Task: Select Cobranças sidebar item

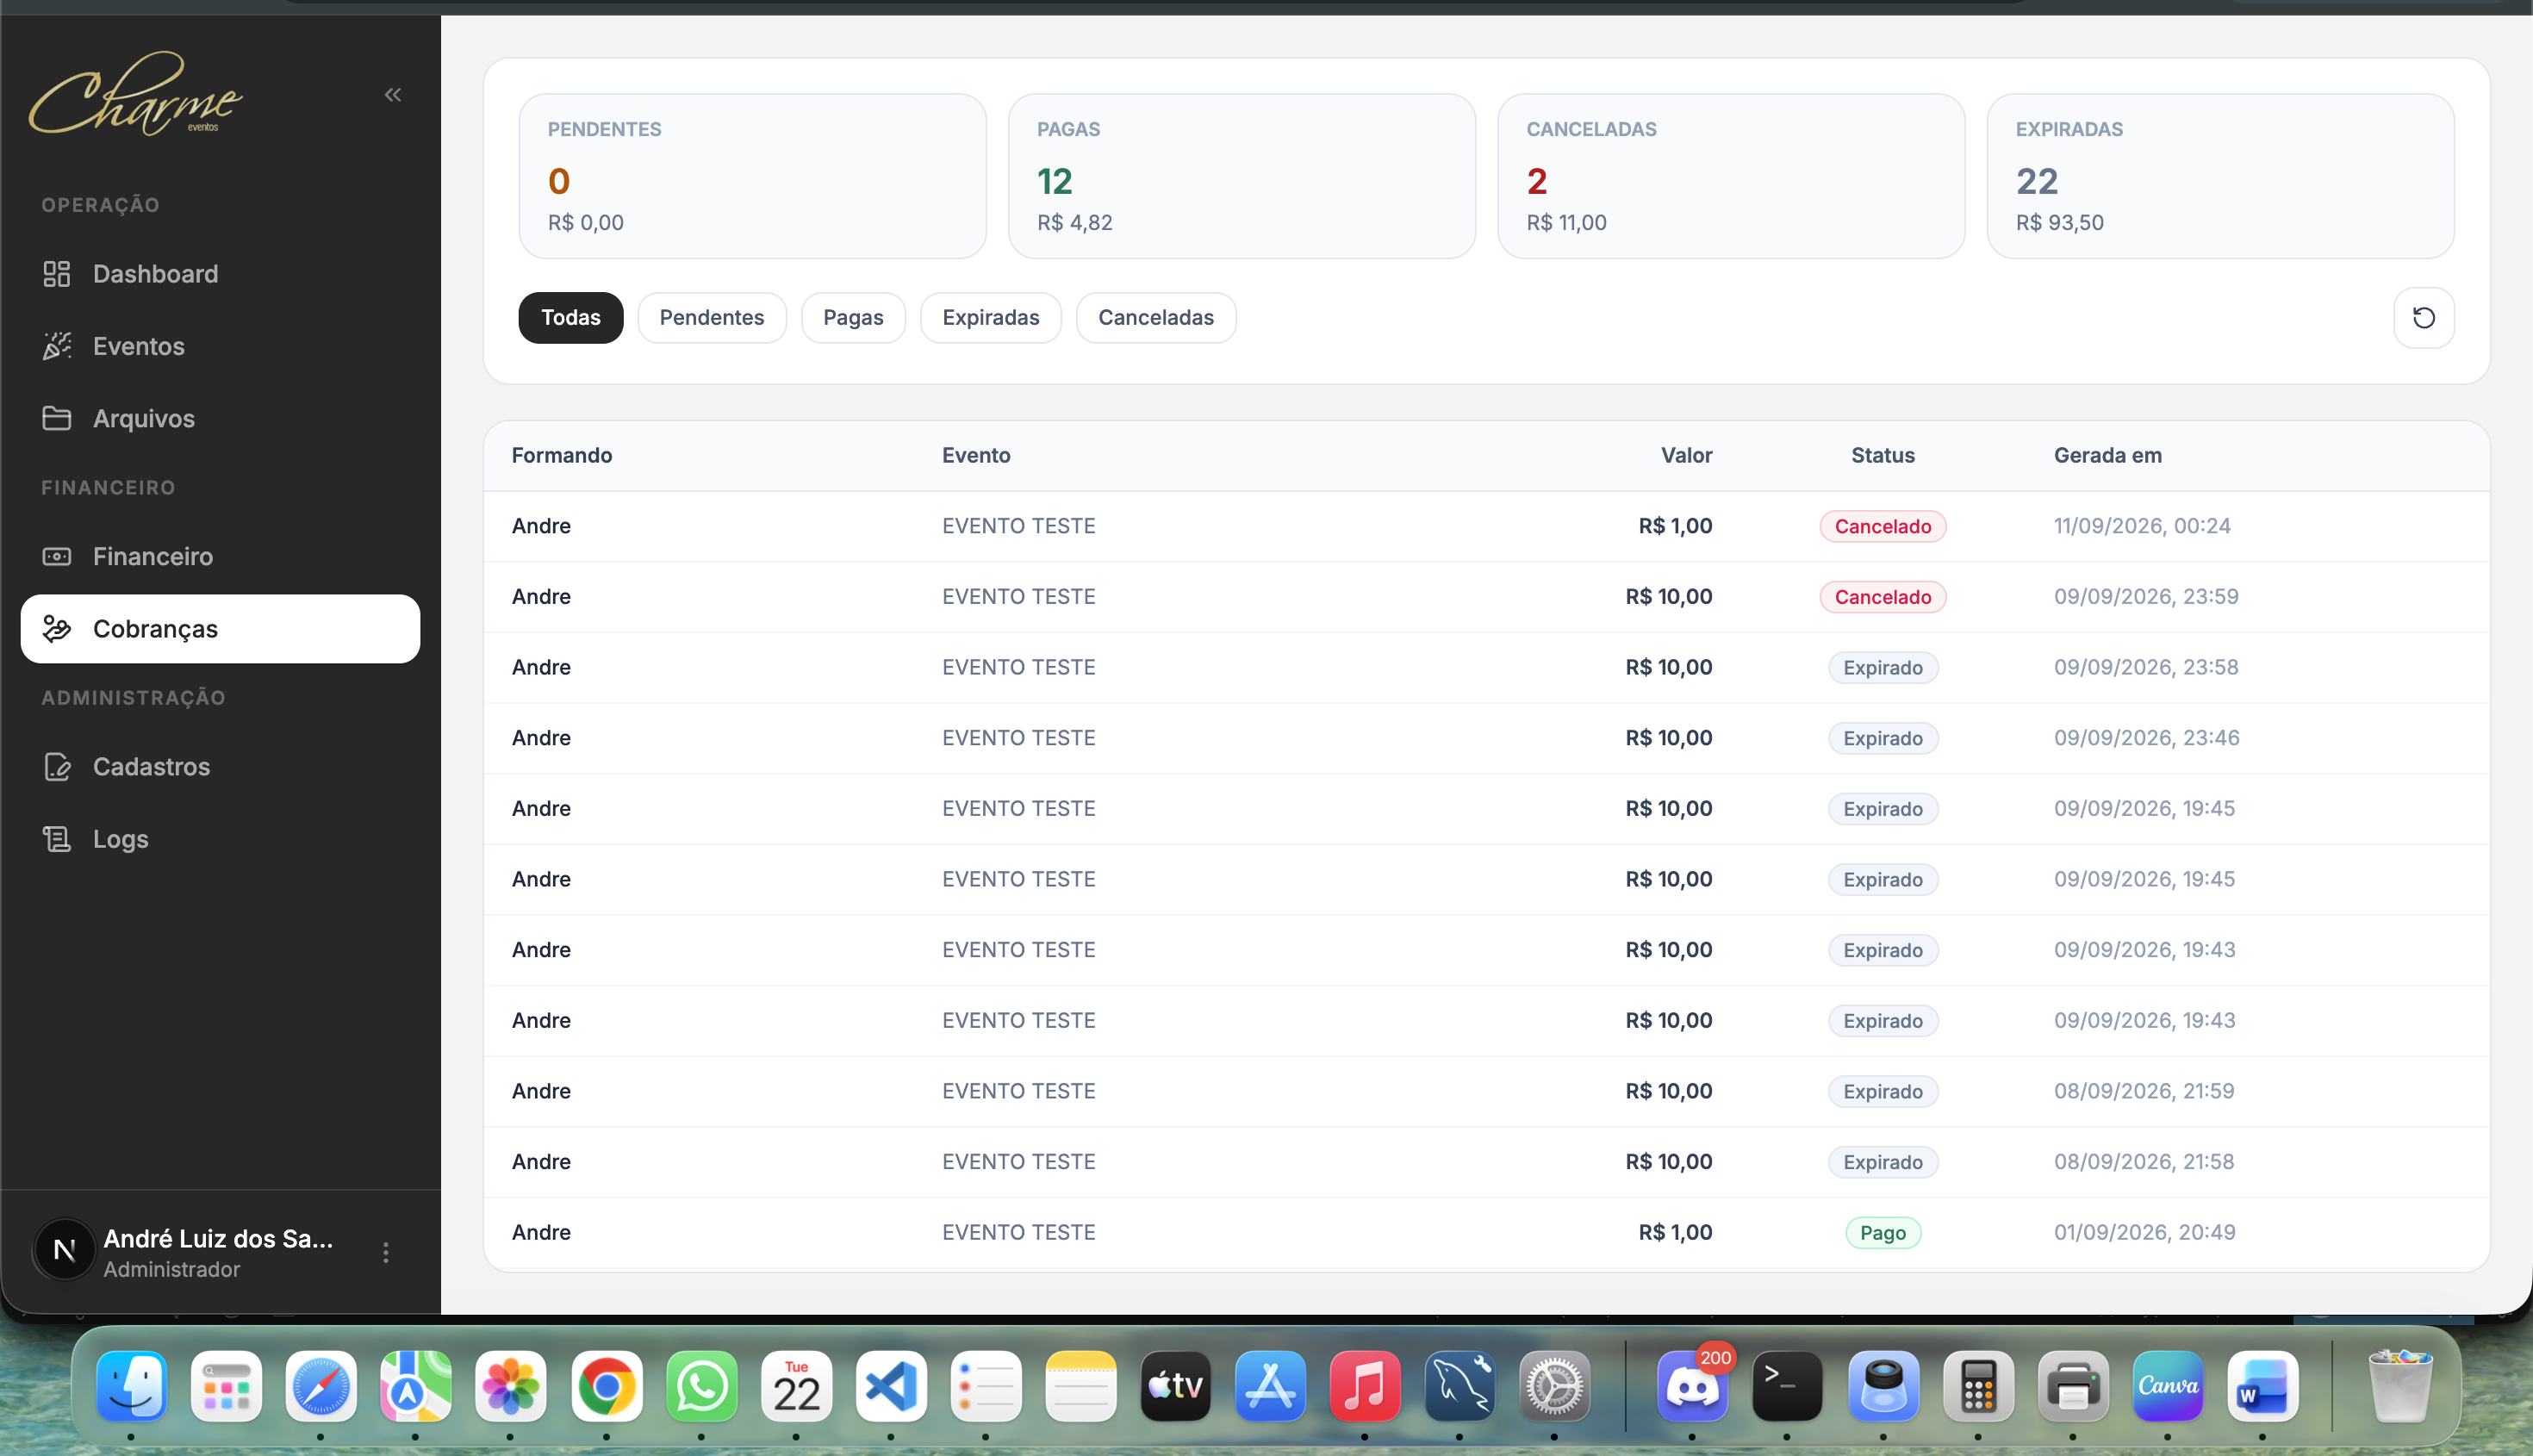Action: click(220, 629)
